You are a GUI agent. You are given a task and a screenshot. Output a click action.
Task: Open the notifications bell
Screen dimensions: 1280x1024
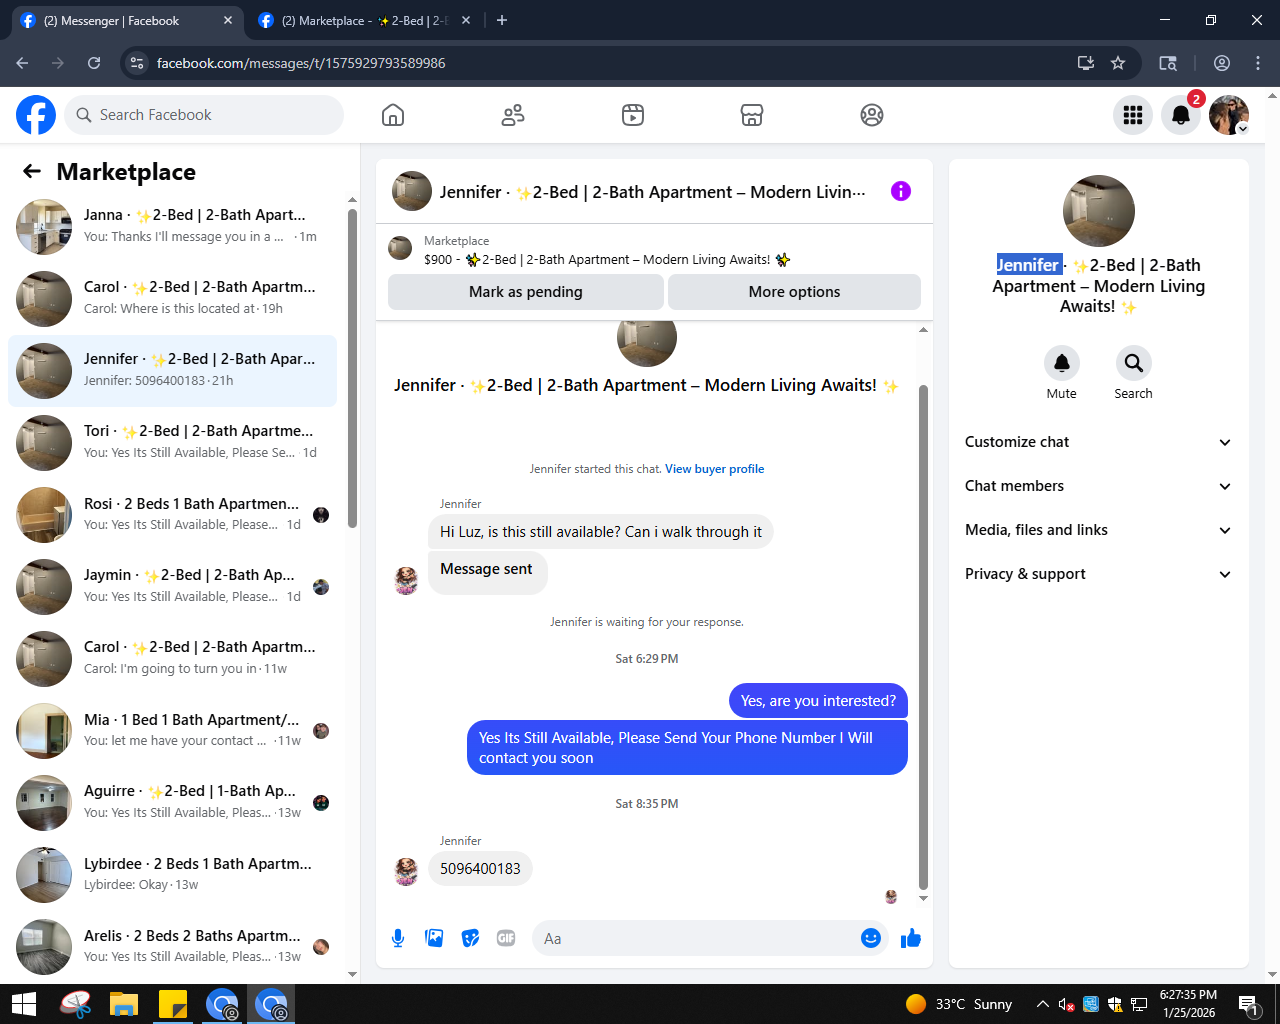tap(1181, 115)
